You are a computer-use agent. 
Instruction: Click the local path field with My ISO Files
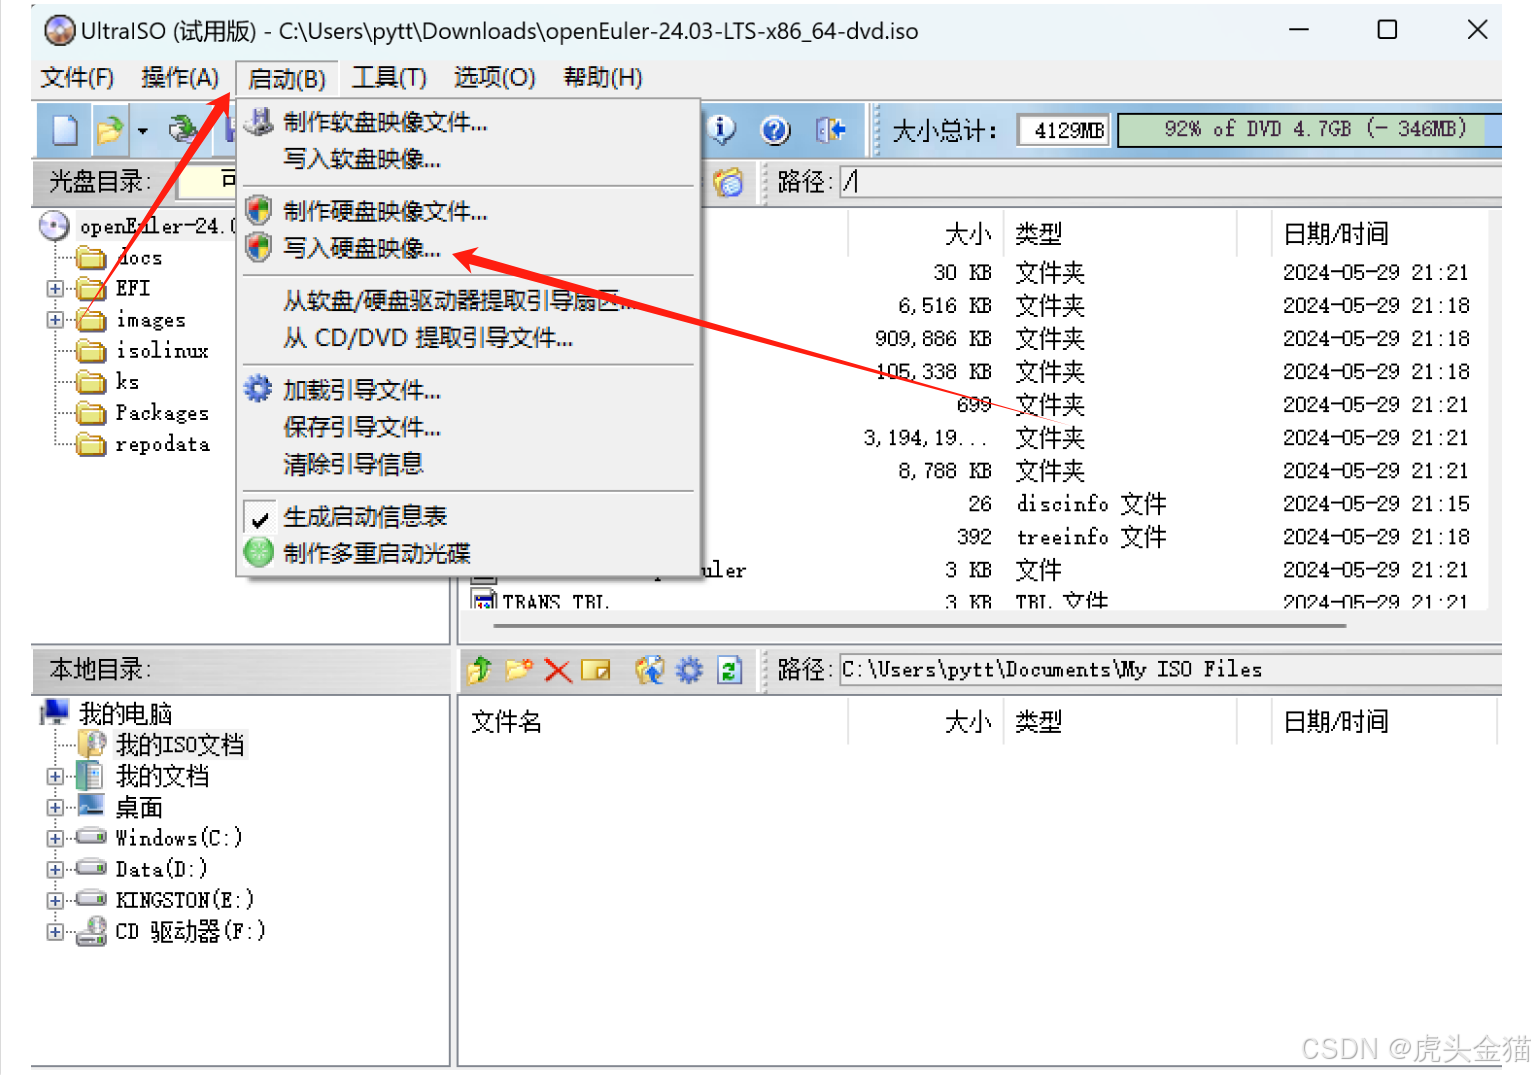tap(1170, 670)
